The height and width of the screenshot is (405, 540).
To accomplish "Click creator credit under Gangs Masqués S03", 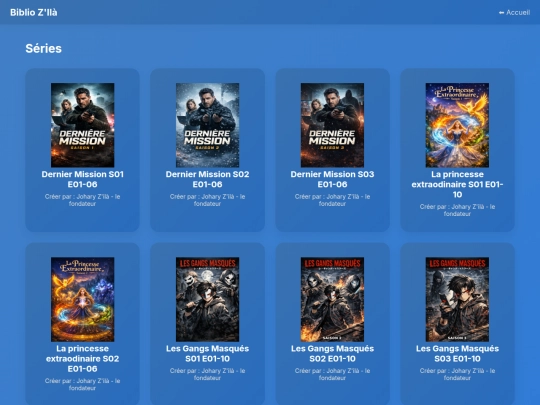I will pos(457,374).
